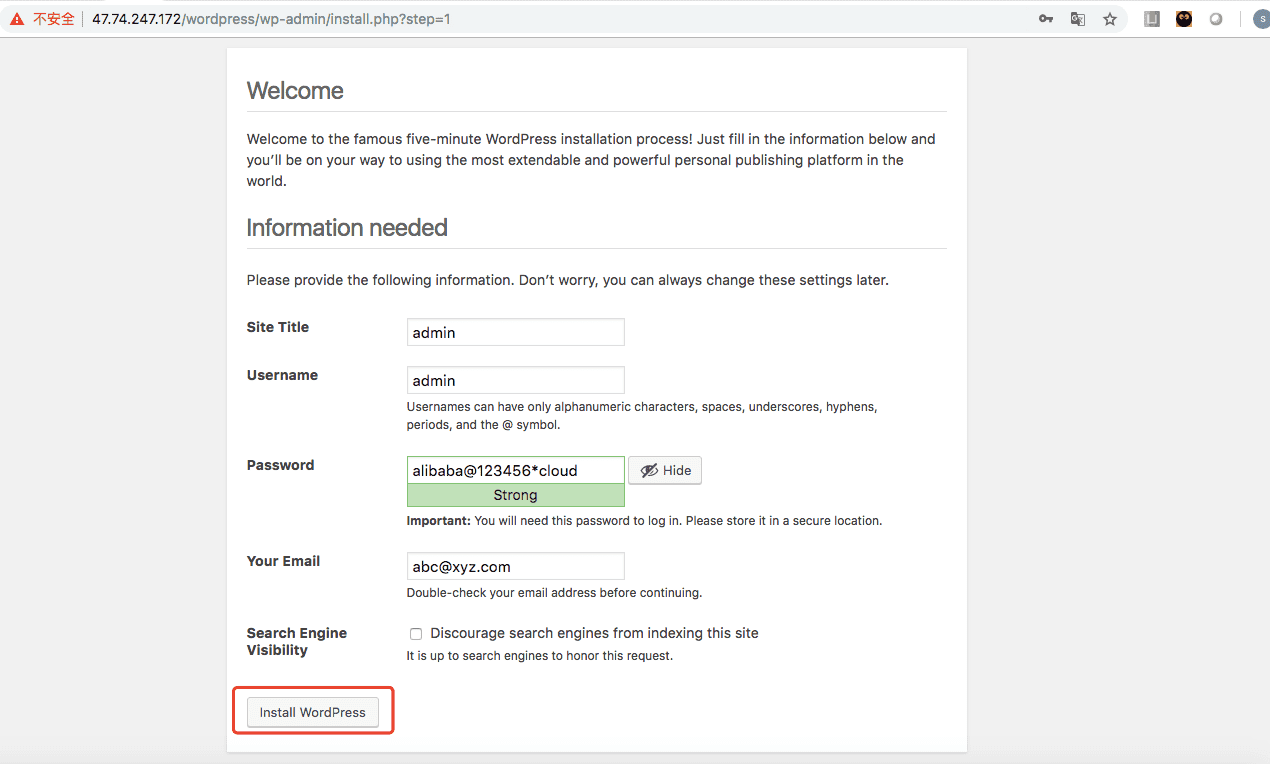The image size is (1270, 764).
Task: Toggle password visibility with Hide button
Action: pos(665,470)
